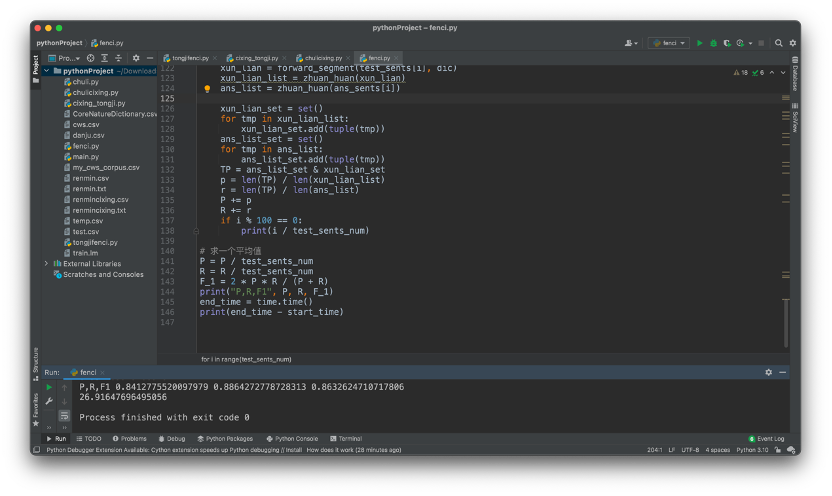Screen dimensions: 832x496
Task: Toggle the Structure tool window strip button
Action: [x=36, y=364]
